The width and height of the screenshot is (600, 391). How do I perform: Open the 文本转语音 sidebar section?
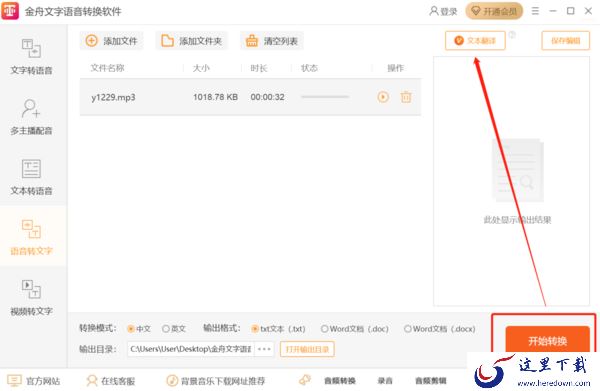pos(31,177)
